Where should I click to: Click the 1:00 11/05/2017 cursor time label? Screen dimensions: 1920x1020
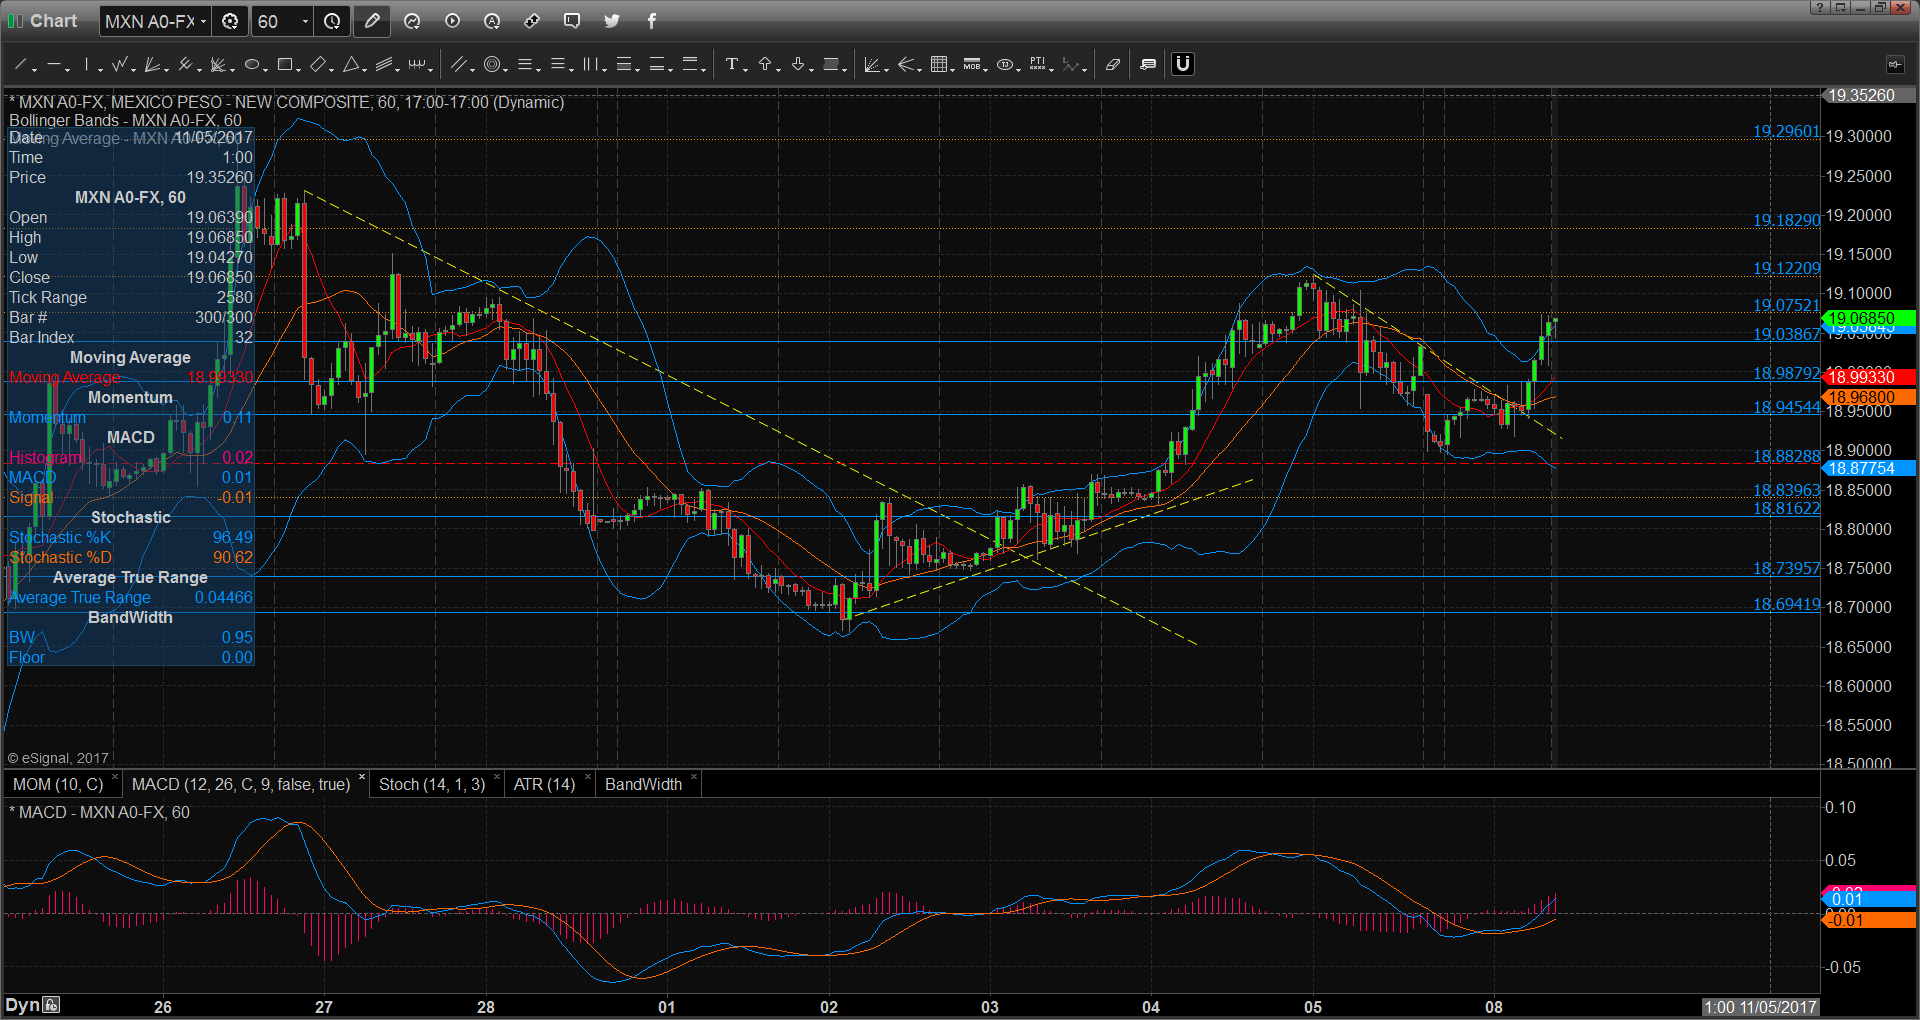(1760, 1007)
